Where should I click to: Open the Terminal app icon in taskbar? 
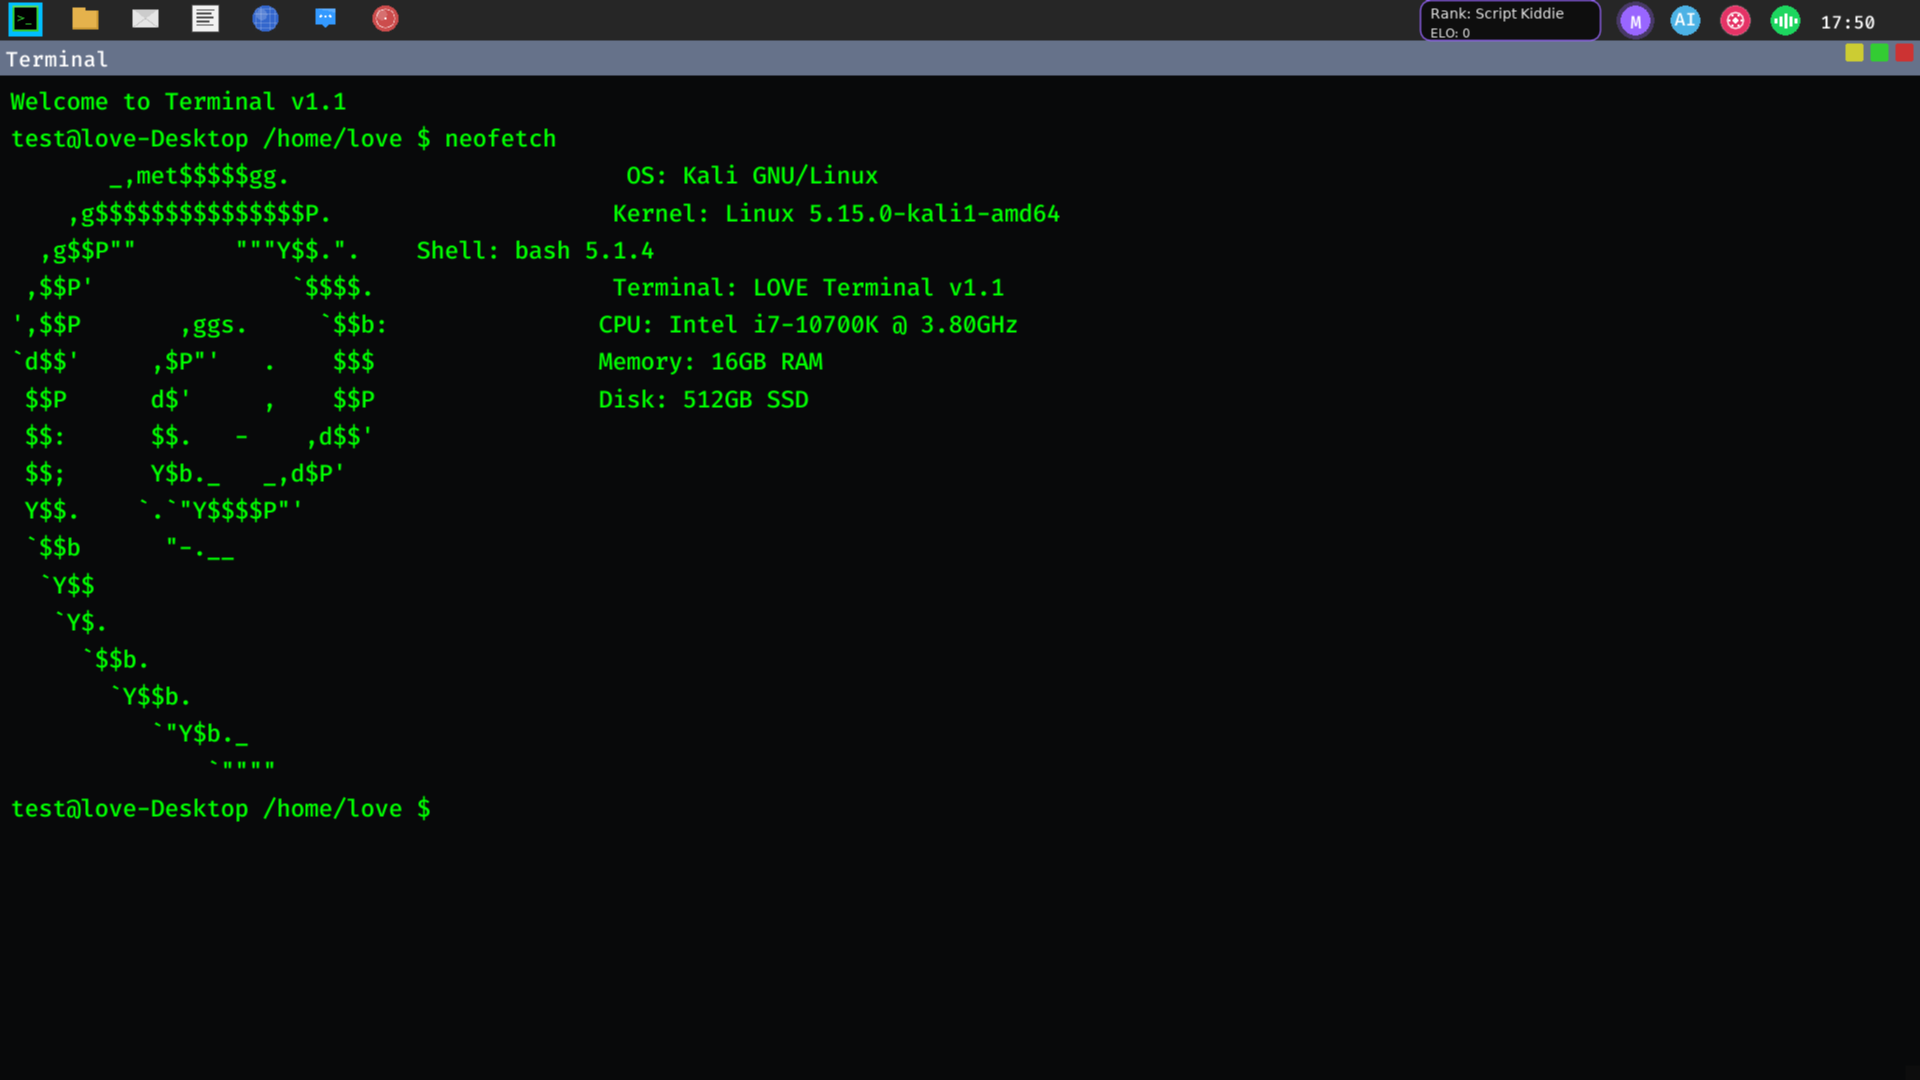pyautogui.click(x=25, y=19)
